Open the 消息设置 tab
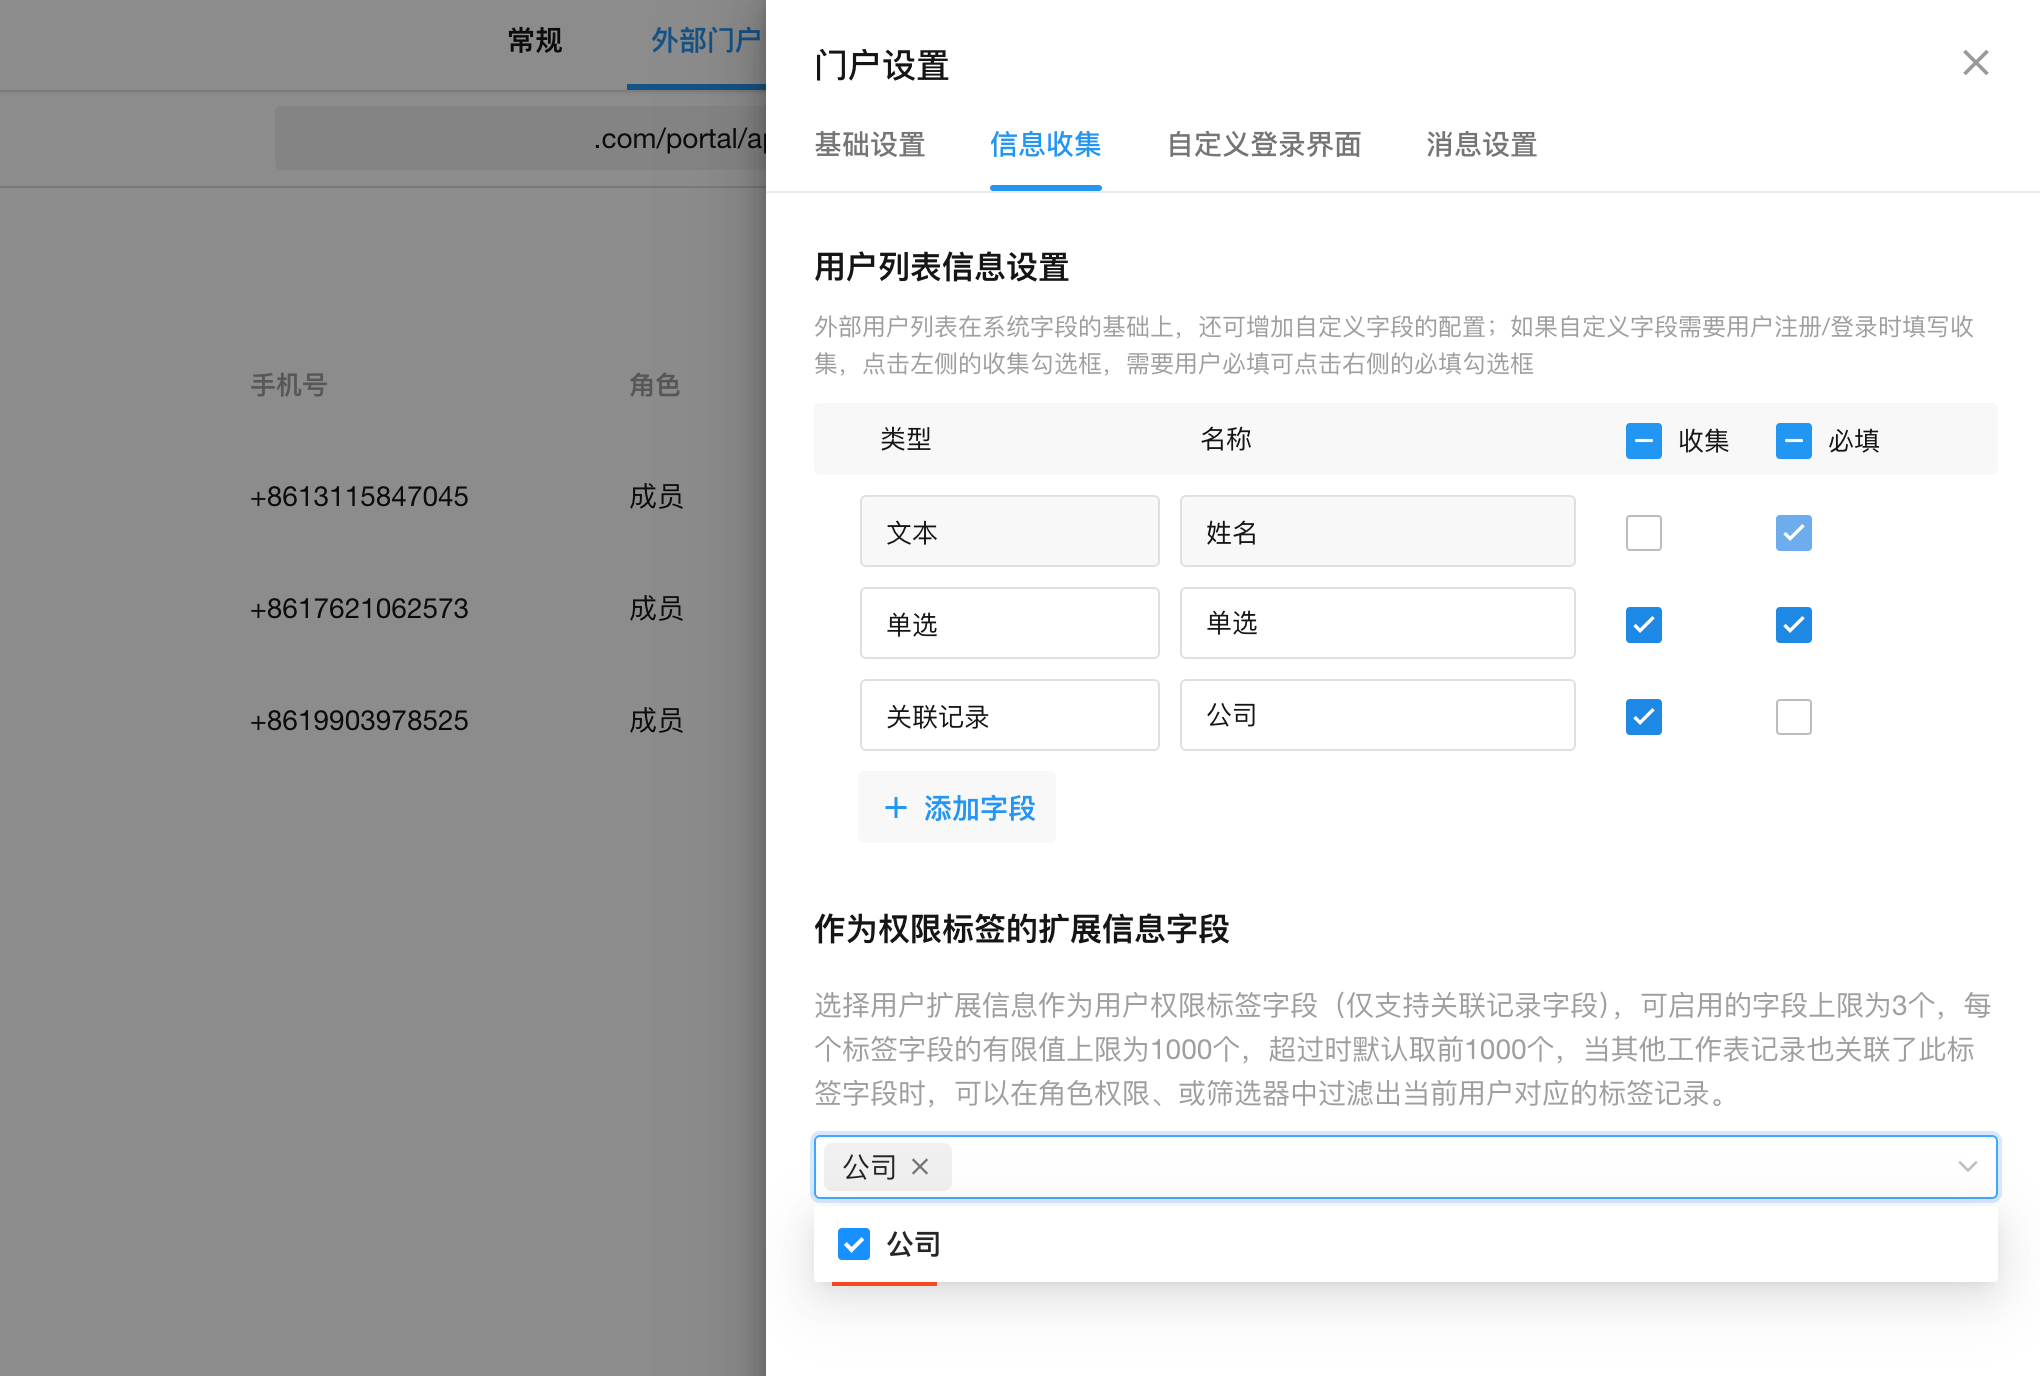Screen dimensions: 2040x1376 (1481, 145)
